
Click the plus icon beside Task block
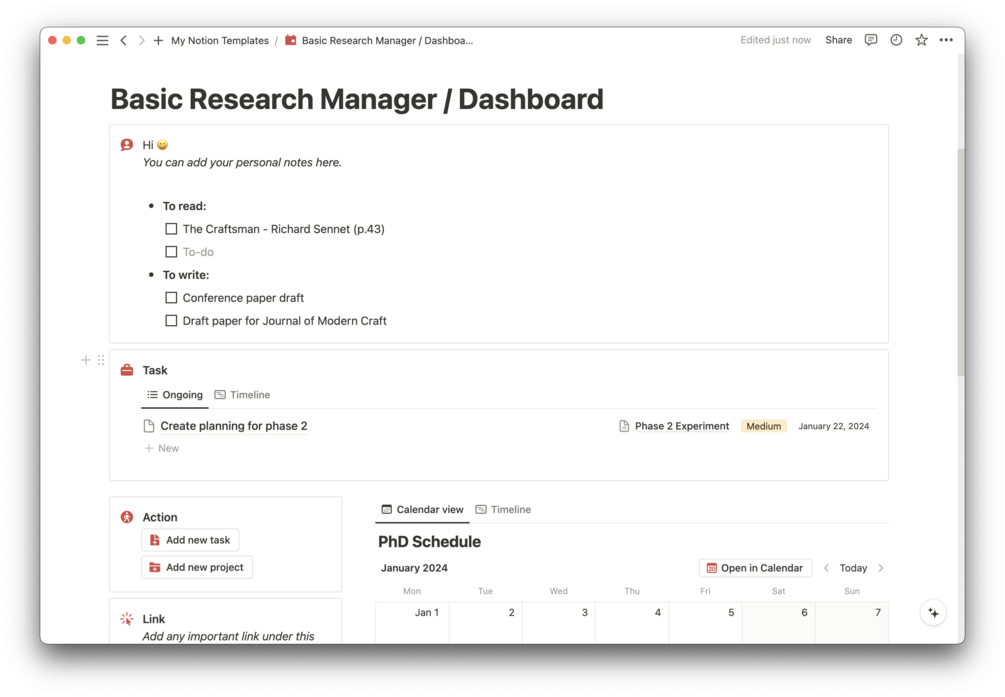click(x=86, y=360)
